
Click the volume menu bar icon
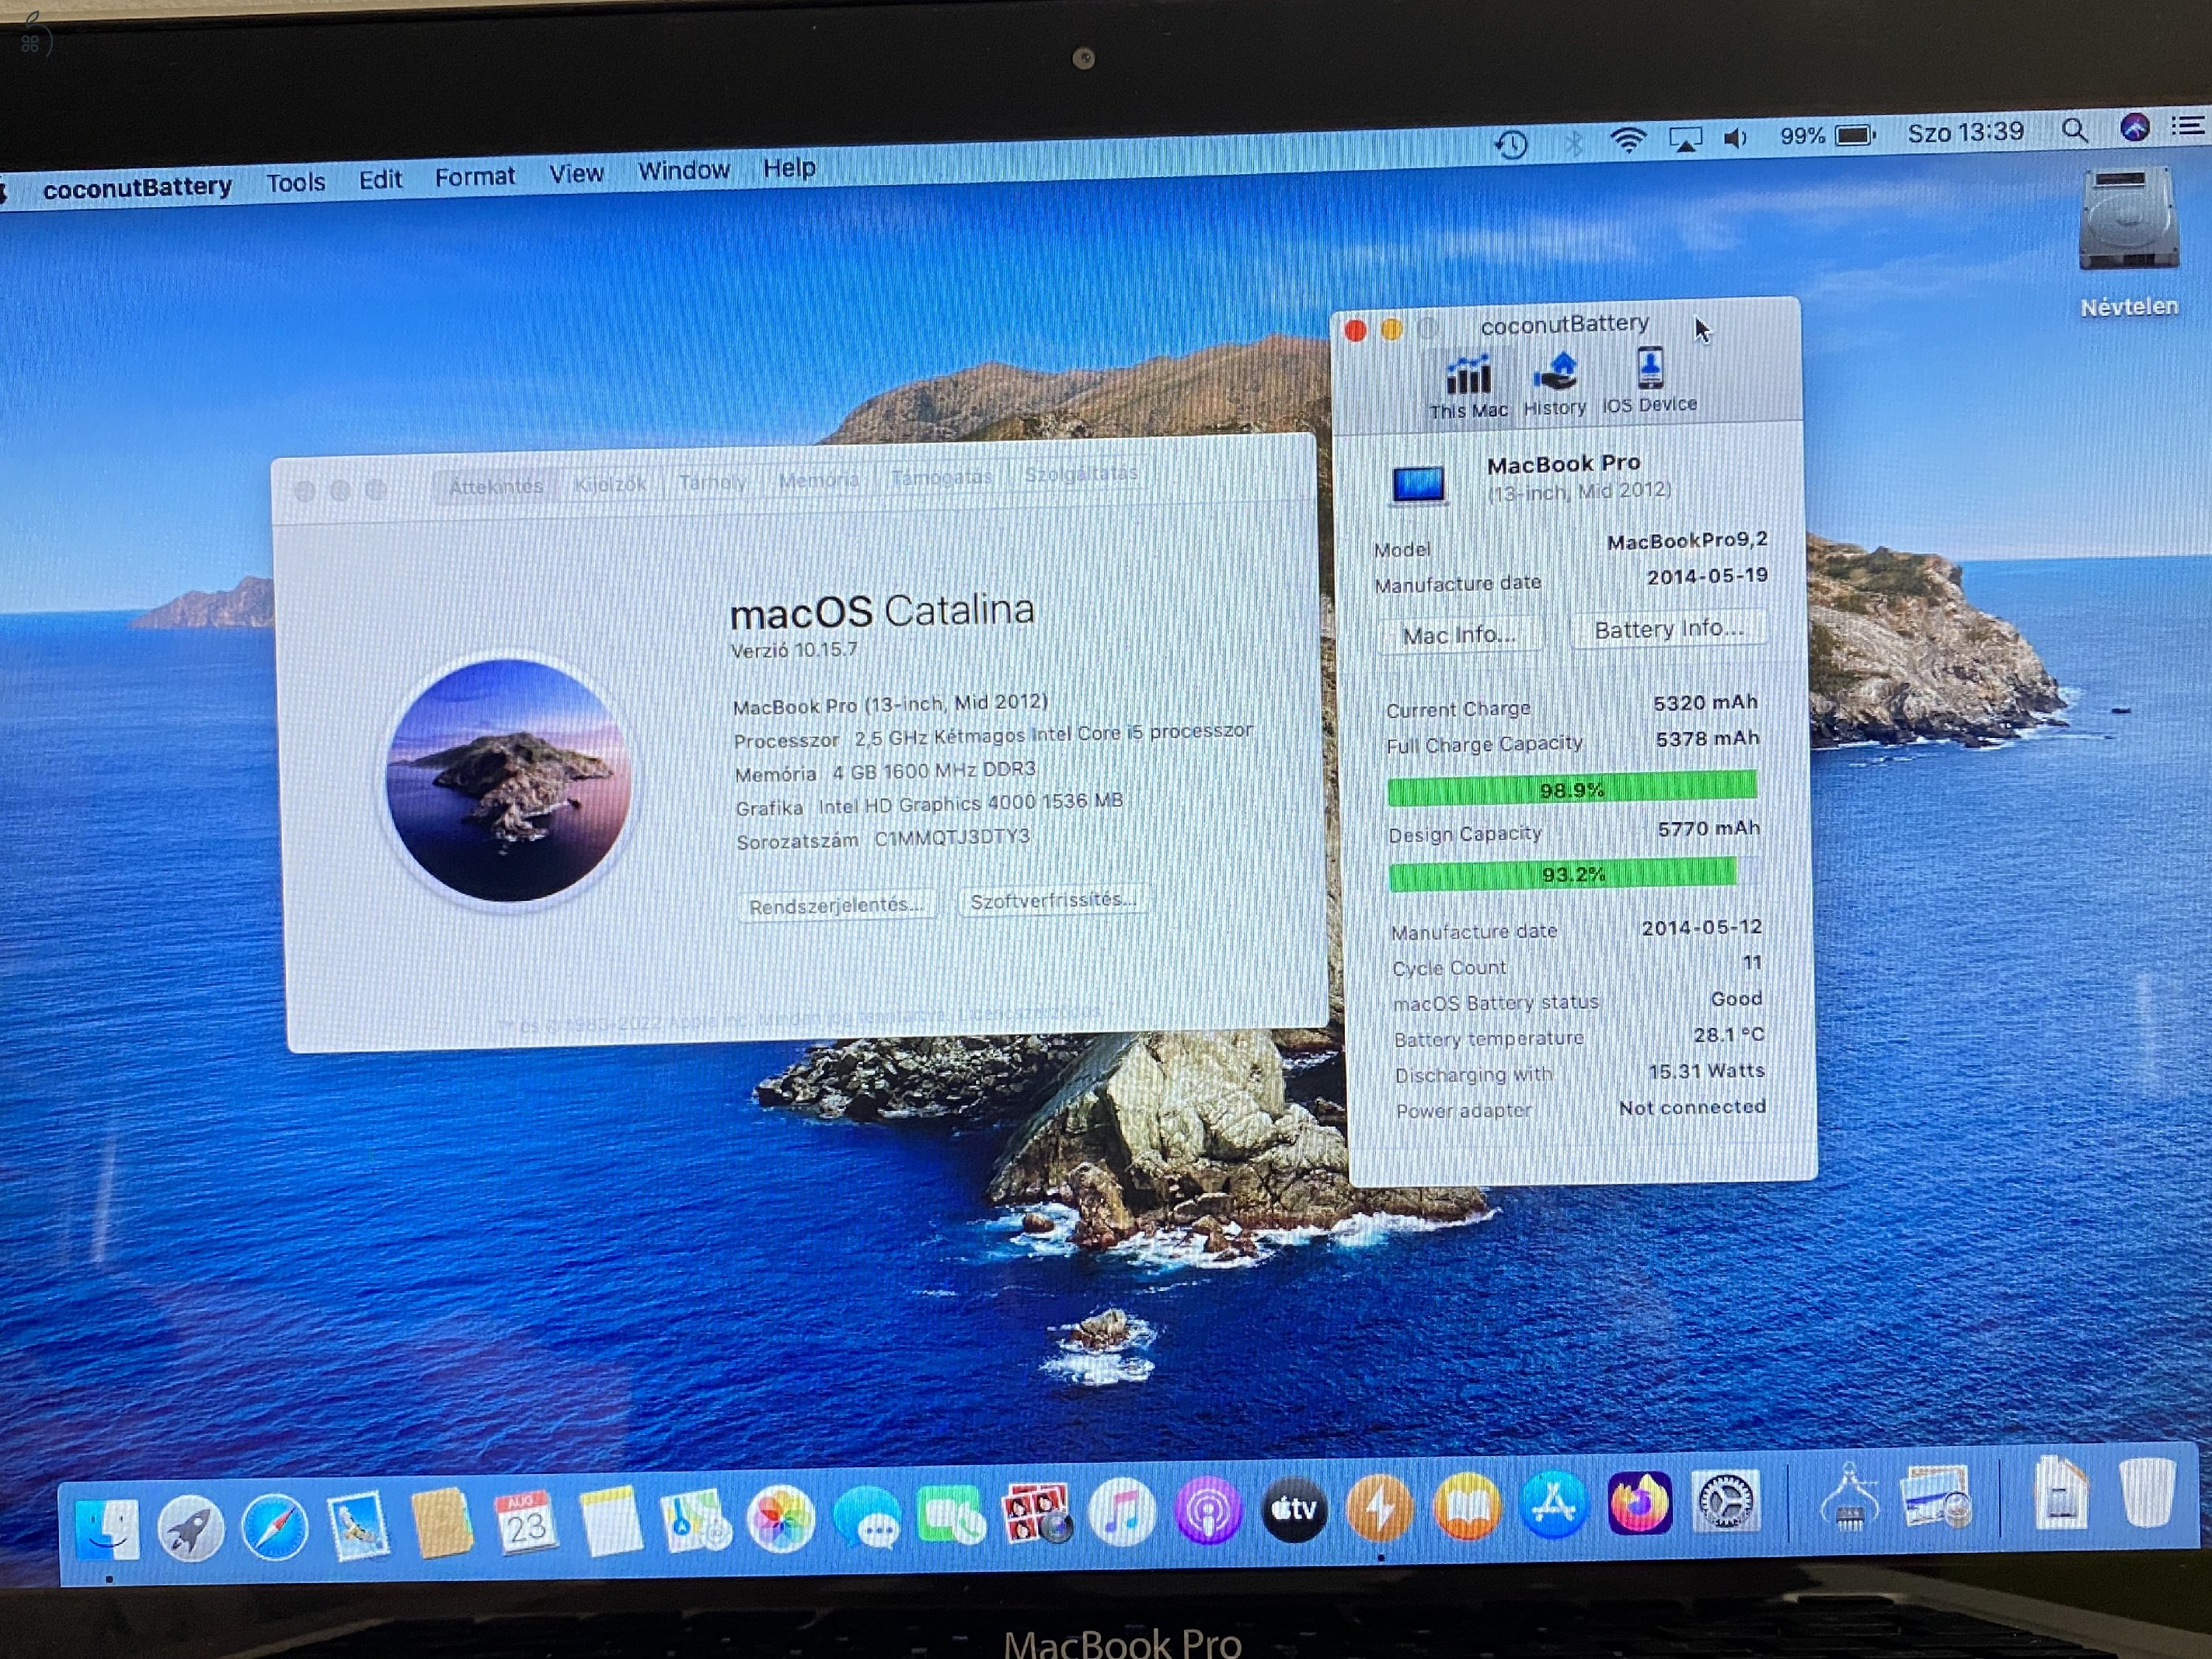point(1736,138)
